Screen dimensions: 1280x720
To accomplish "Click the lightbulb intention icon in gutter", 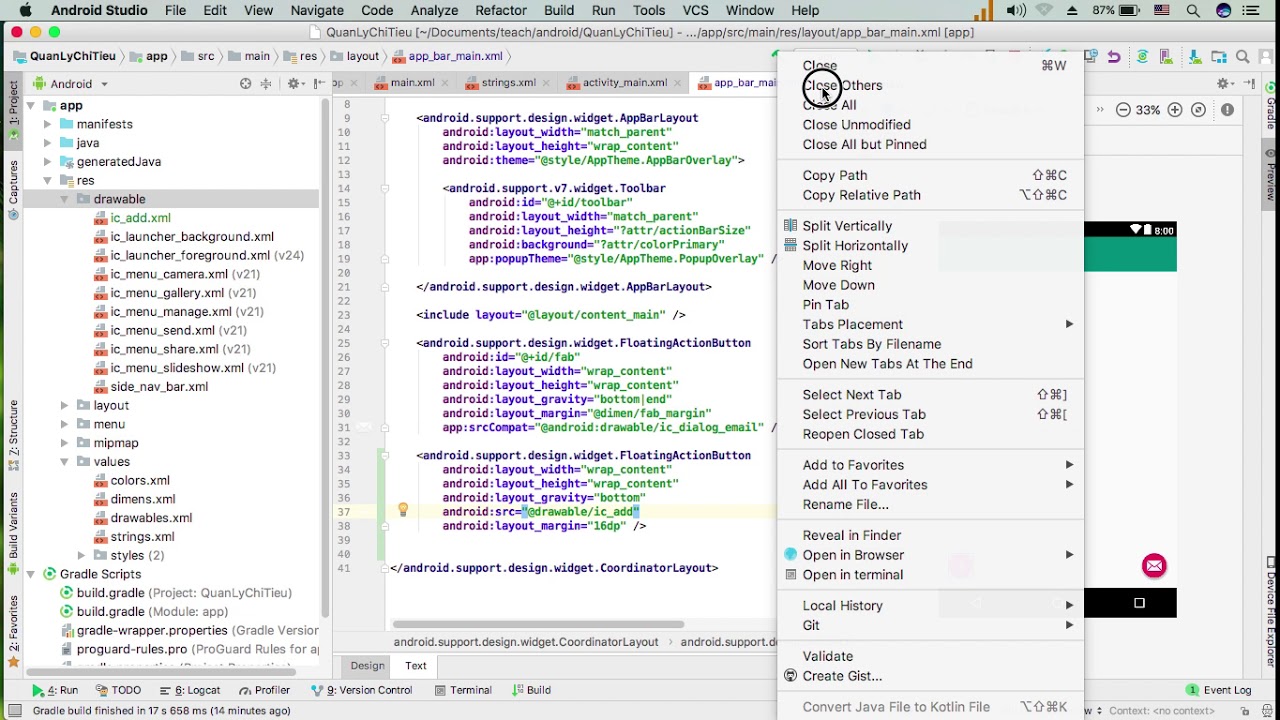I will tap(403, 511).
